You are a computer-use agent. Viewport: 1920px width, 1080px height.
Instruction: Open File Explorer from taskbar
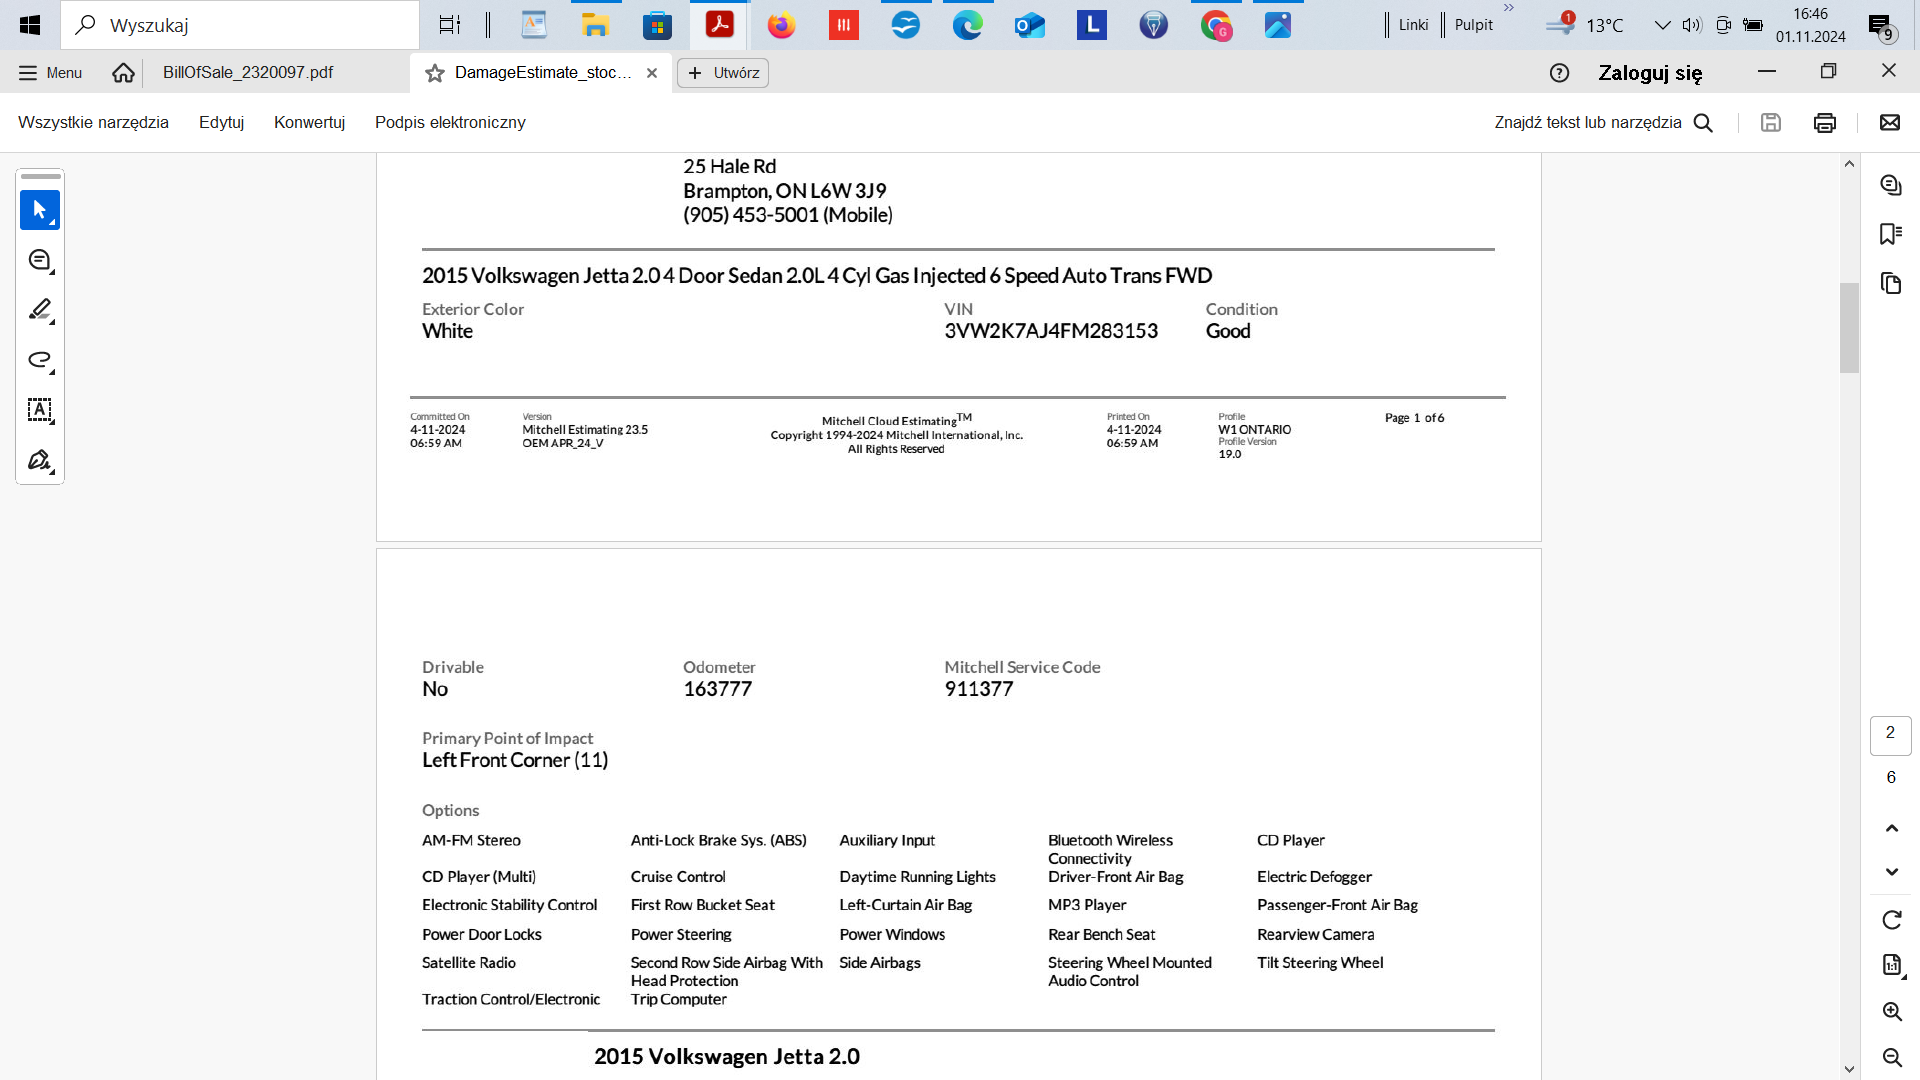coord(596,25)
